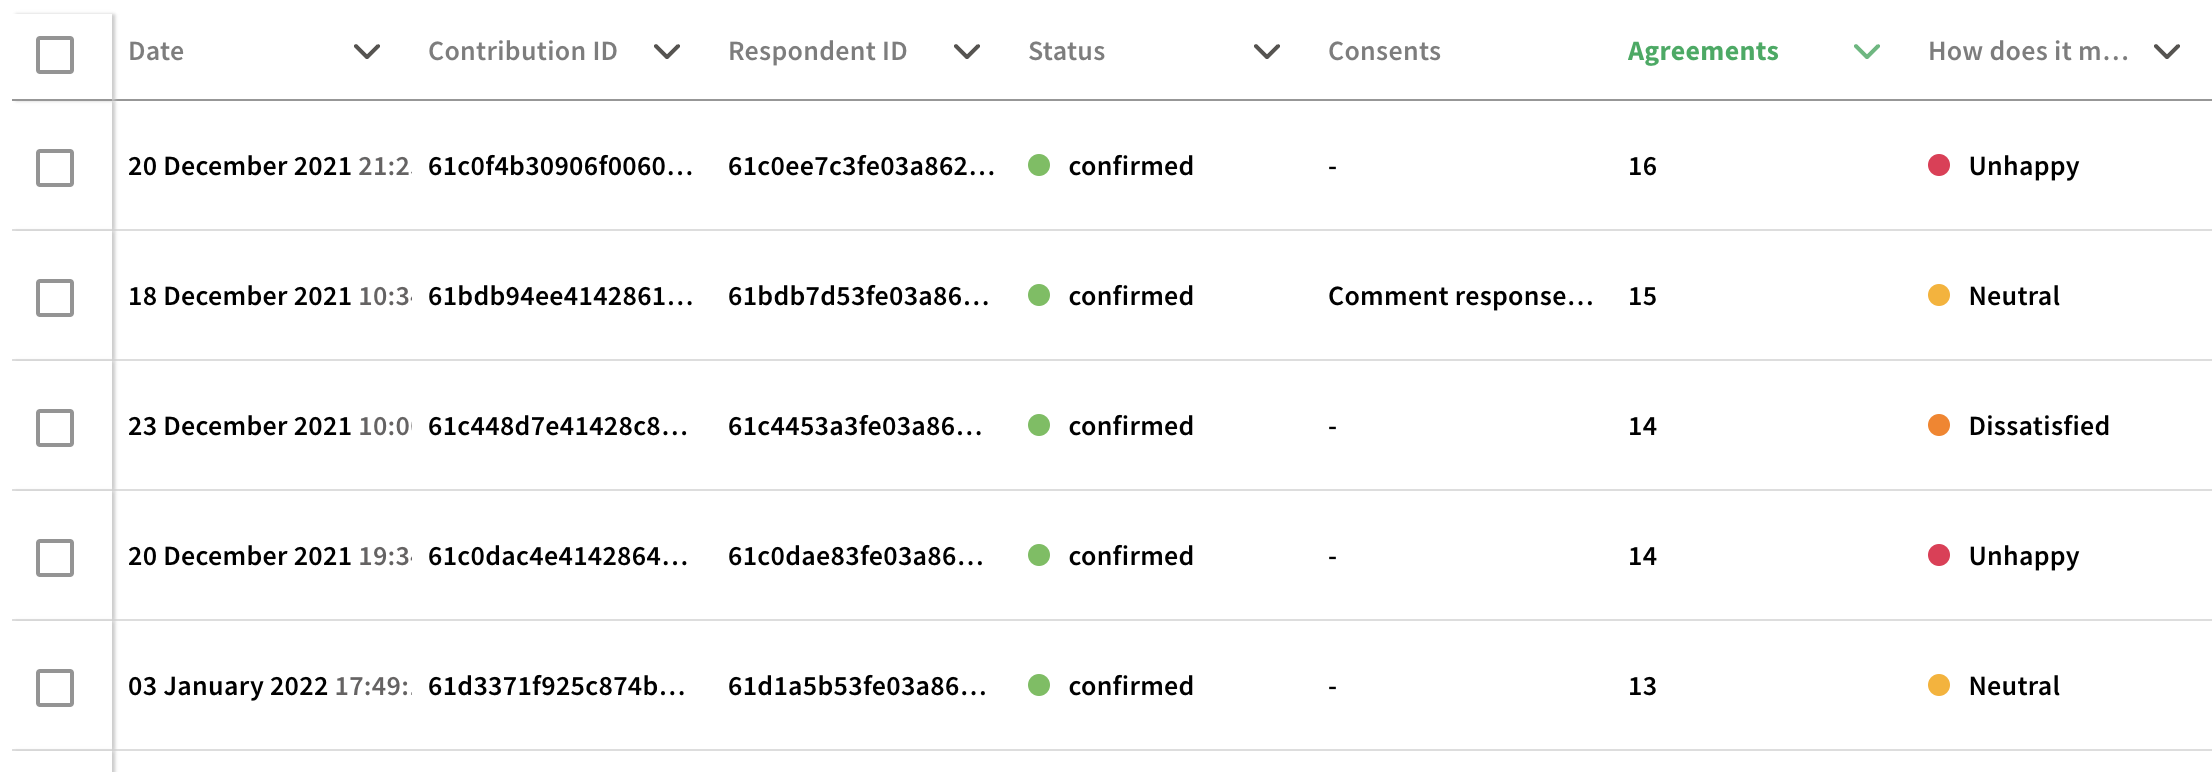Viewport: 2212px width, 772px height.
Task: Click the yellow Neutral dot for 18 December row
Action: (x=1939, y=295)
